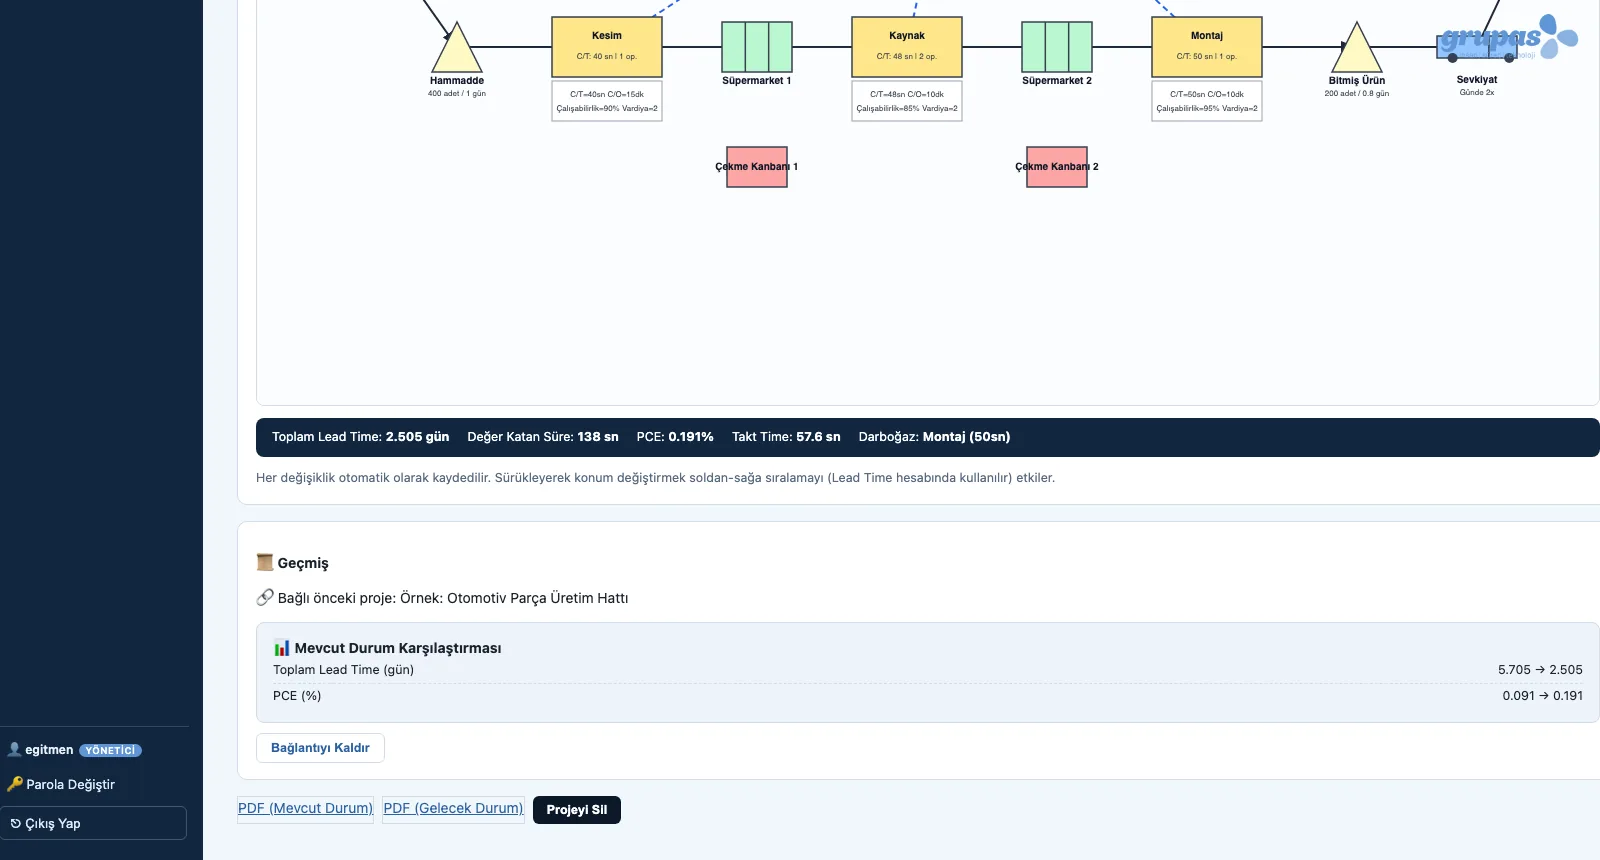Click the Toplam Lead Time 2.505 gün metric
The image size is (1600, 860).
(360, 437)
